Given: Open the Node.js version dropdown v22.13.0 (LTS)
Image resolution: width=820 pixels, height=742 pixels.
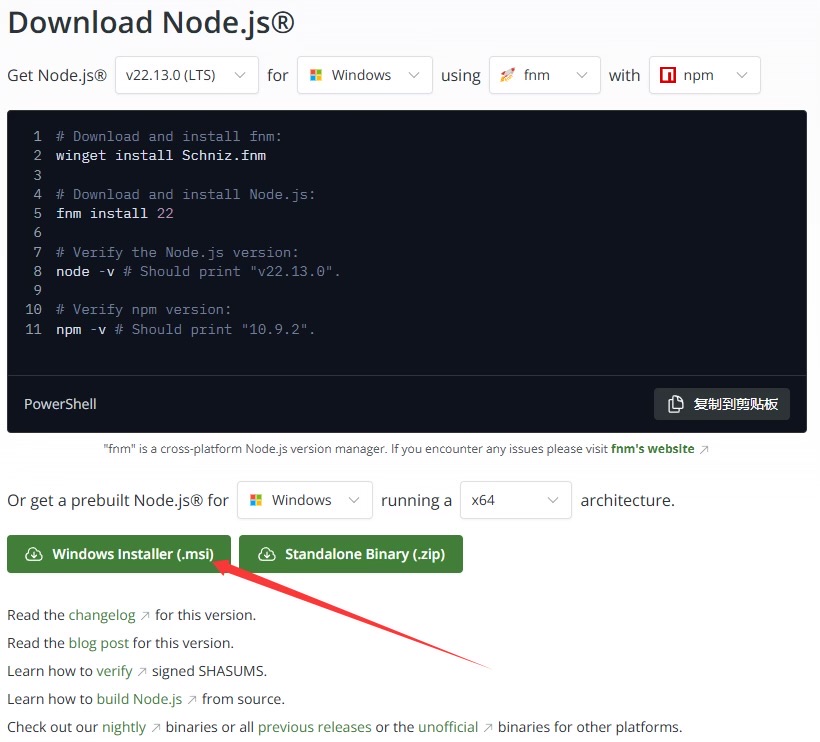Looking at the screenshot, I should 187,75.
